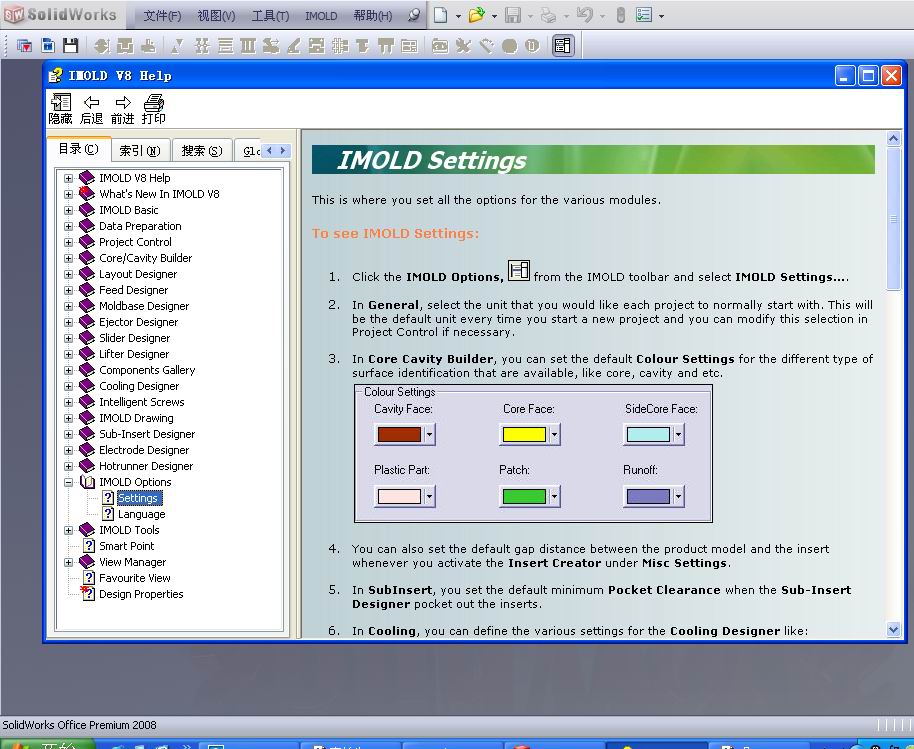Image resolution: width=914 pixels, height=749 pixels.
Task: Click the help content scrollbar down arrow
Action: tap(893, 629)
